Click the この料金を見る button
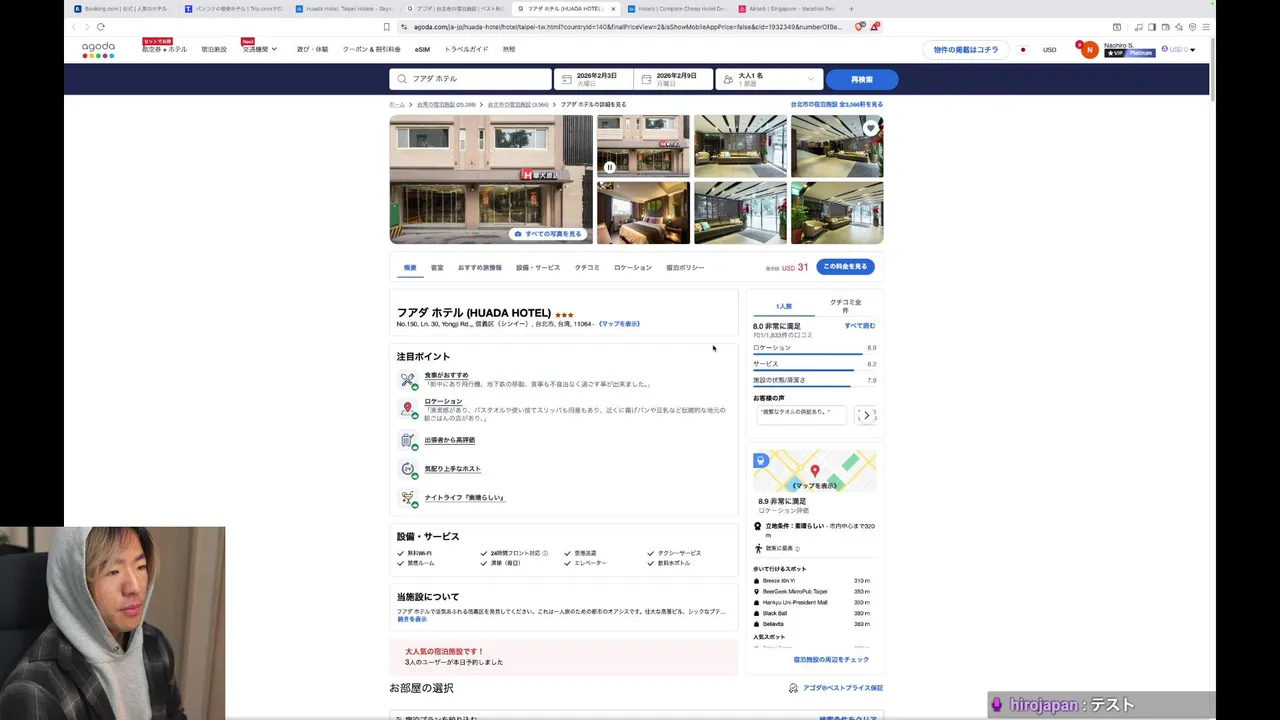 [x=846, y=267]
